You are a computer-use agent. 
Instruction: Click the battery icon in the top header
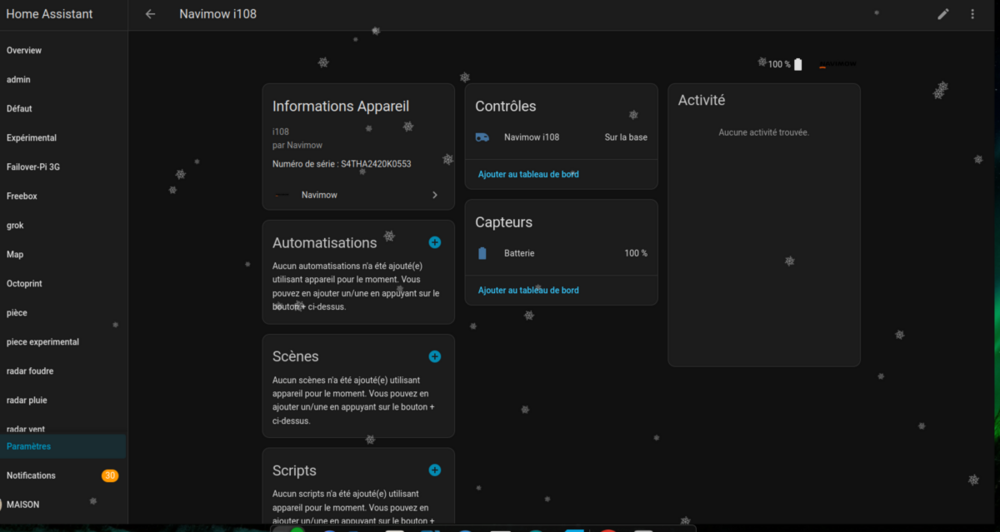798,64
